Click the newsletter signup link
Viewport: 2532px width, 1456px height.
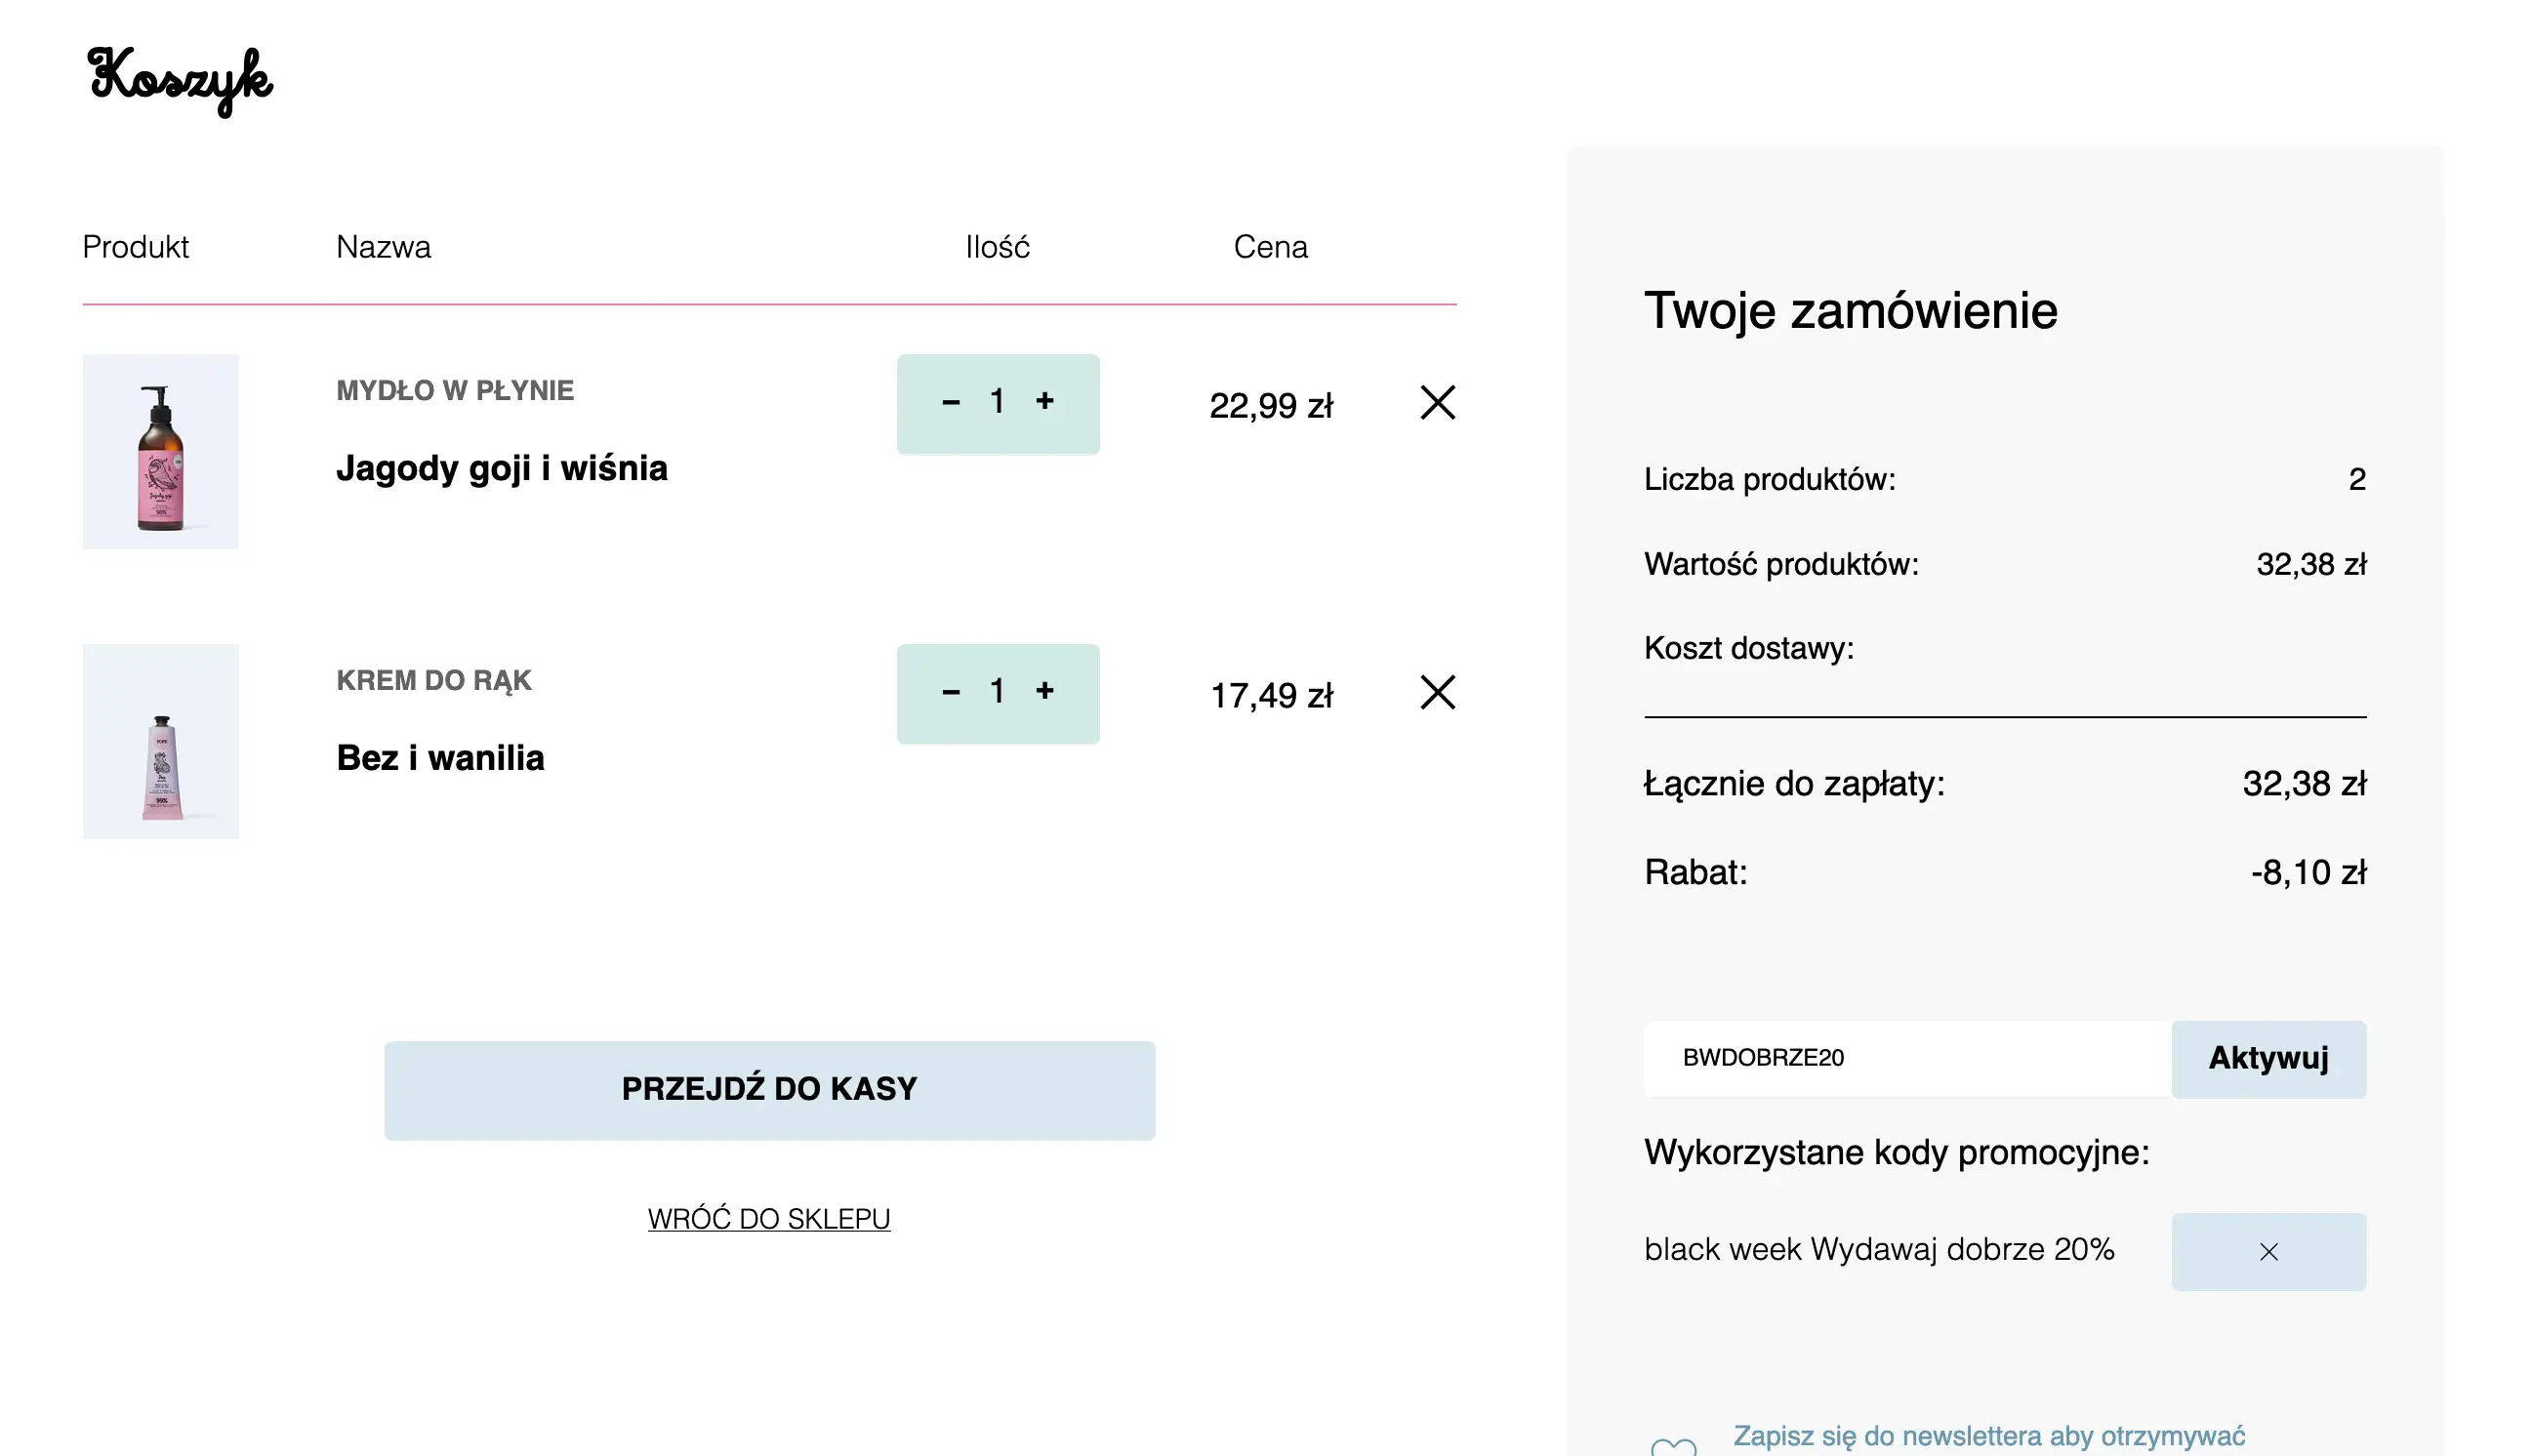pyautogui.click(x=1988, y=1436)
